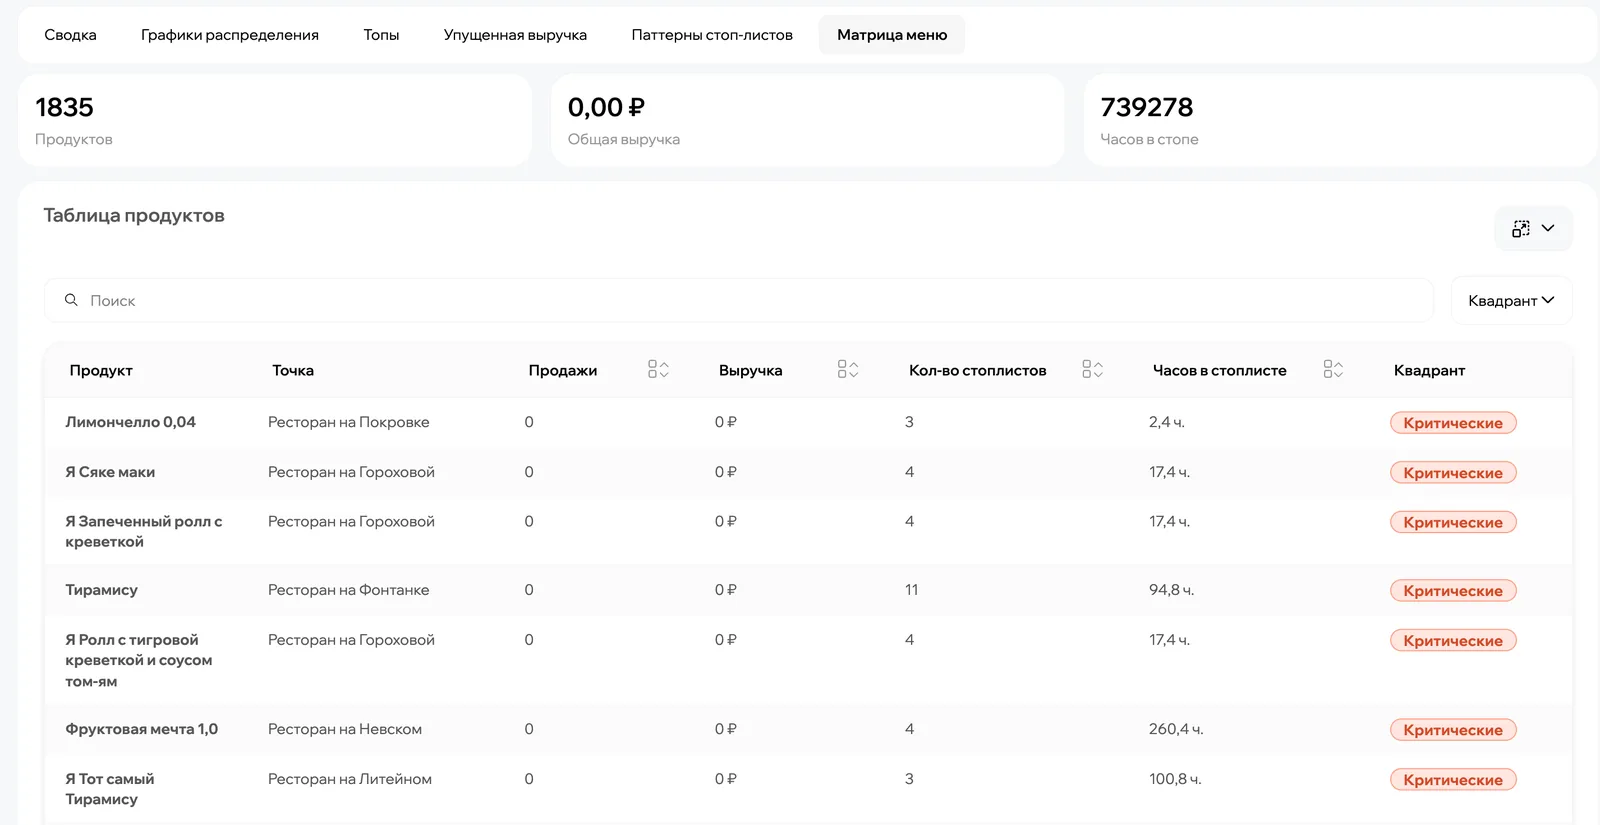1600x825 pixels.
Task: Click the search magnifier icon
Action: point(71,300)
